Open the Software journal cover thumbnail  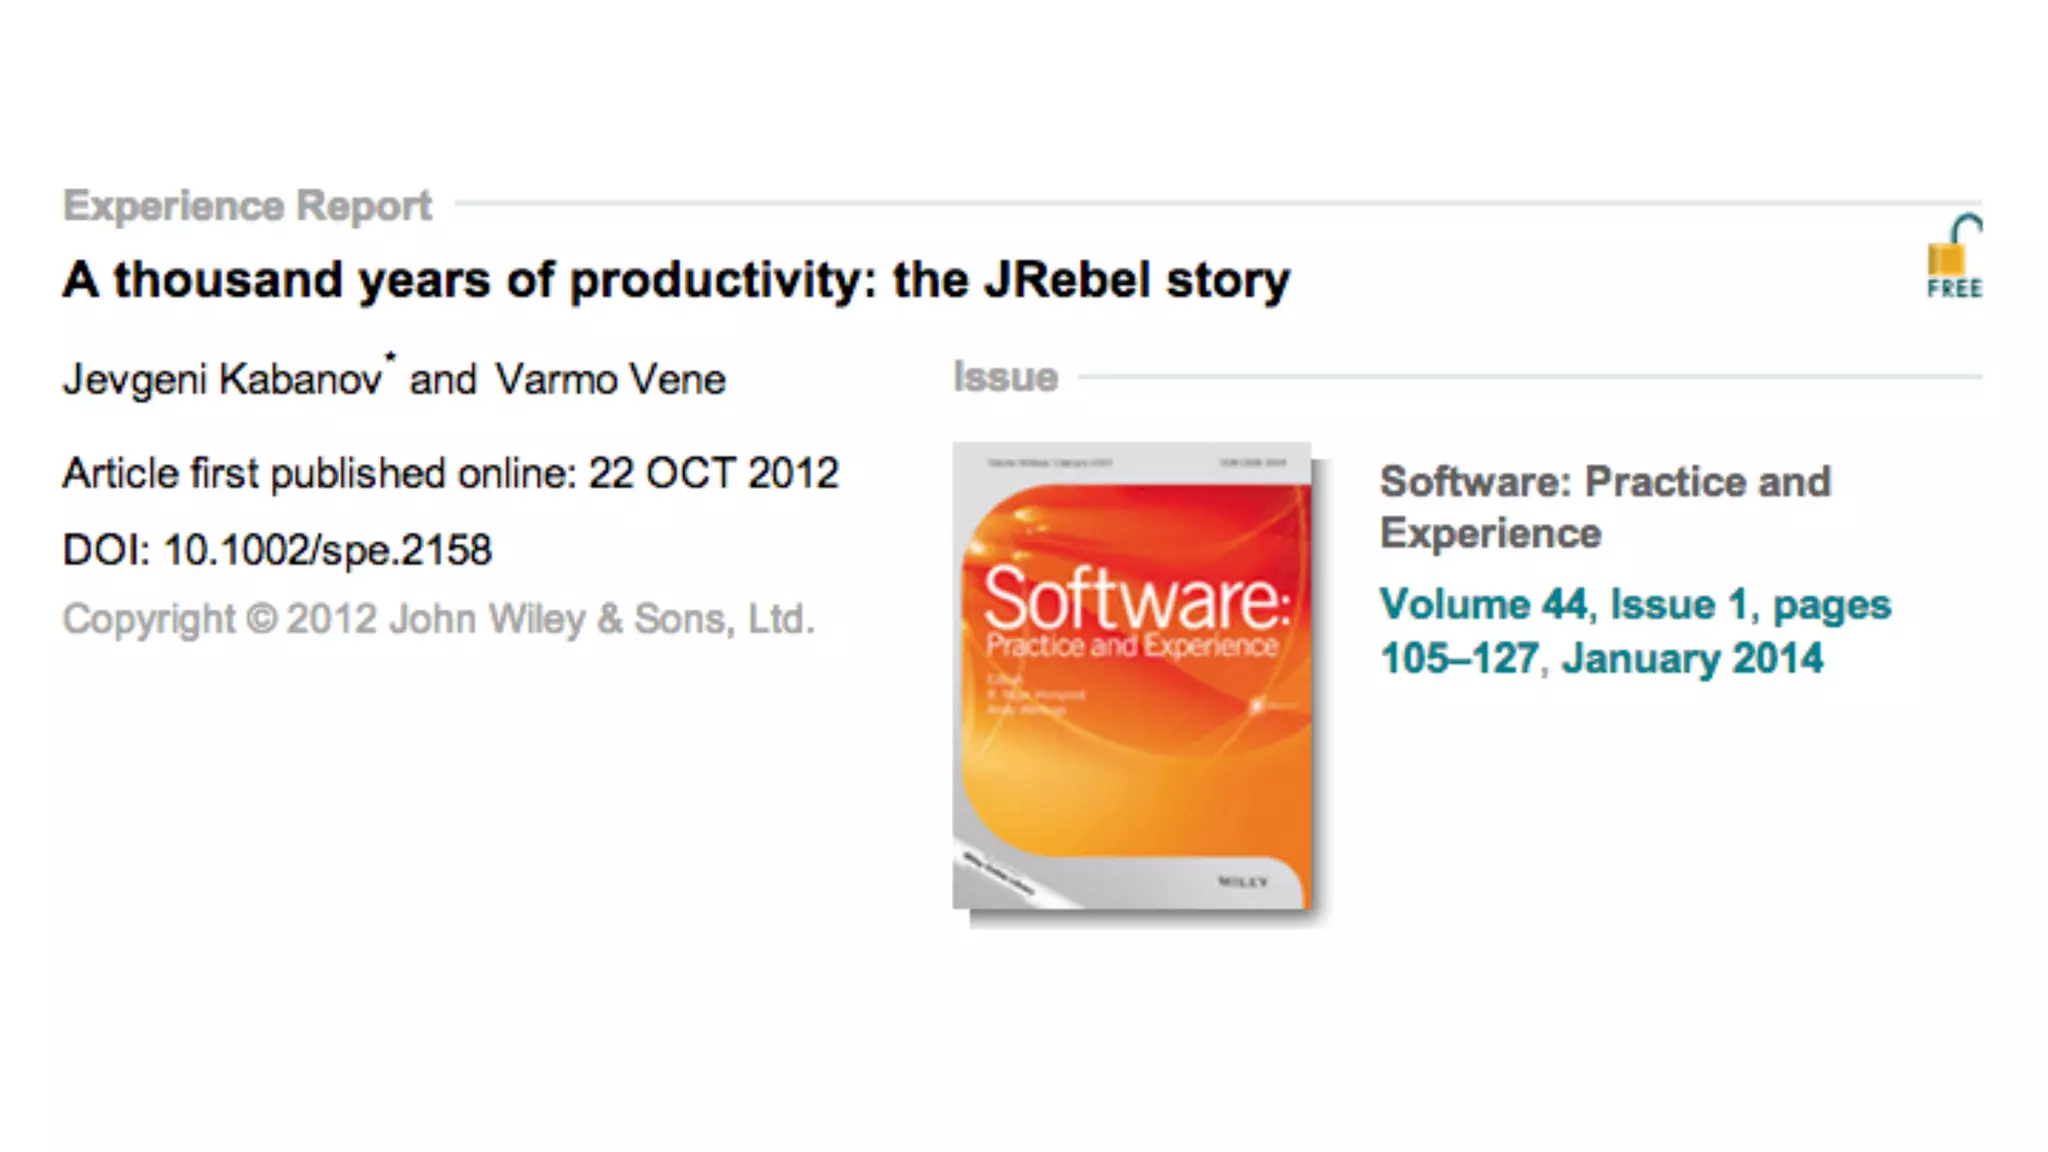tap(1132, 676)
